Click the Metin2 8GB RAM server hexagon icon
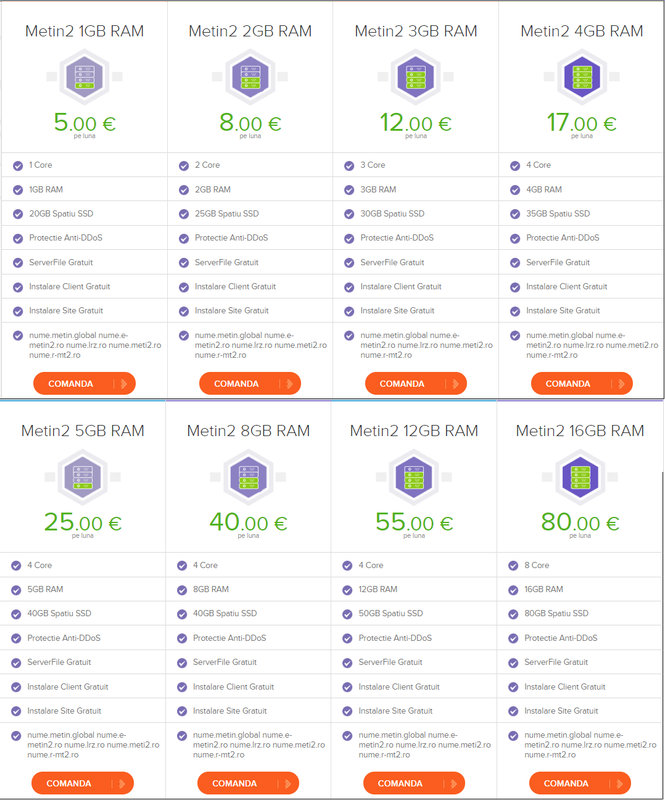The width and height of the screenshot is (665, 800). click(x=248, y=477)
